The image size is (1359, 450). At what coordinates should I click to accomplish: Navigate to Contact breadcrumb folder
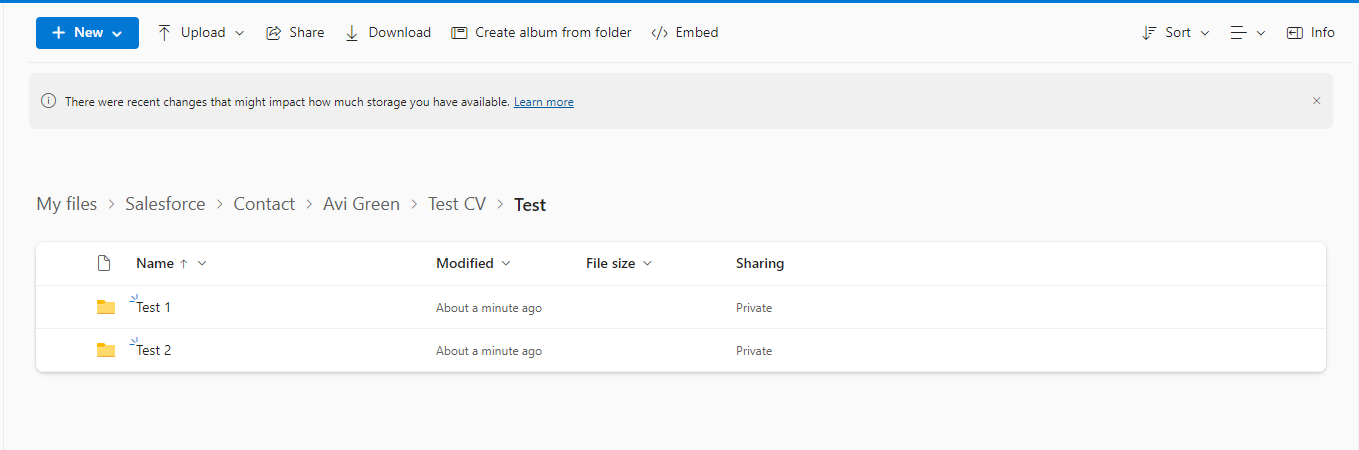click(264, 204)
